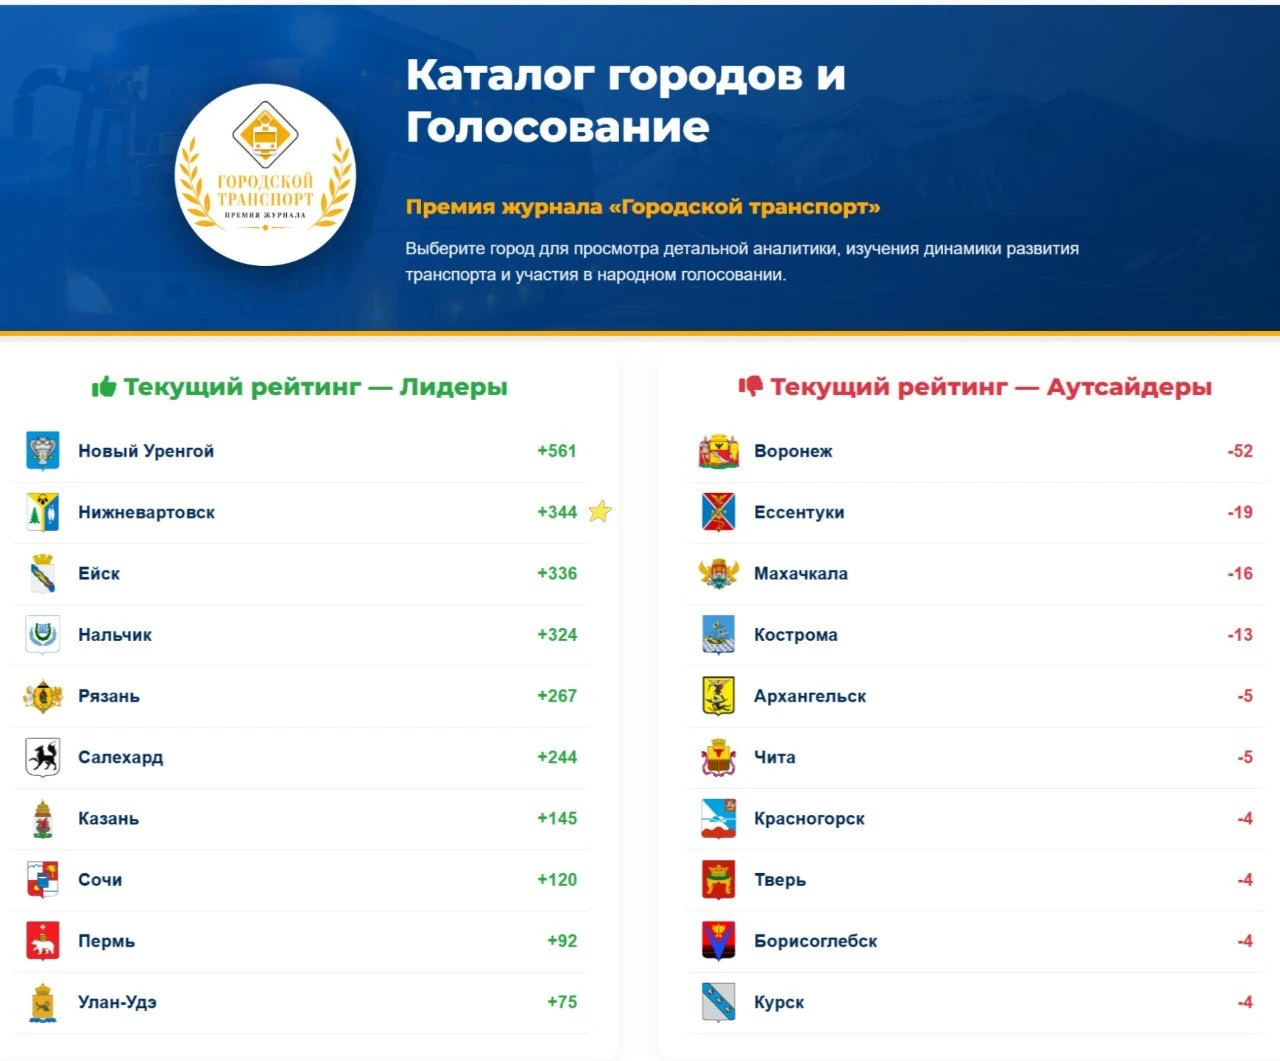Open the Махачкала city link
This screenshot has width=1280, height=1061.
tap(801, 574)
